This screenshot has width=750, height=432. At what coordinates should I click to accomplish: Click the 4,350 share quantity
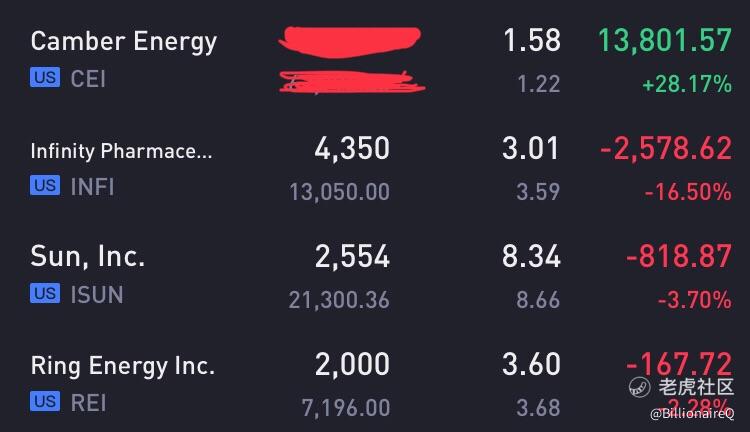[x=352, y=148]
